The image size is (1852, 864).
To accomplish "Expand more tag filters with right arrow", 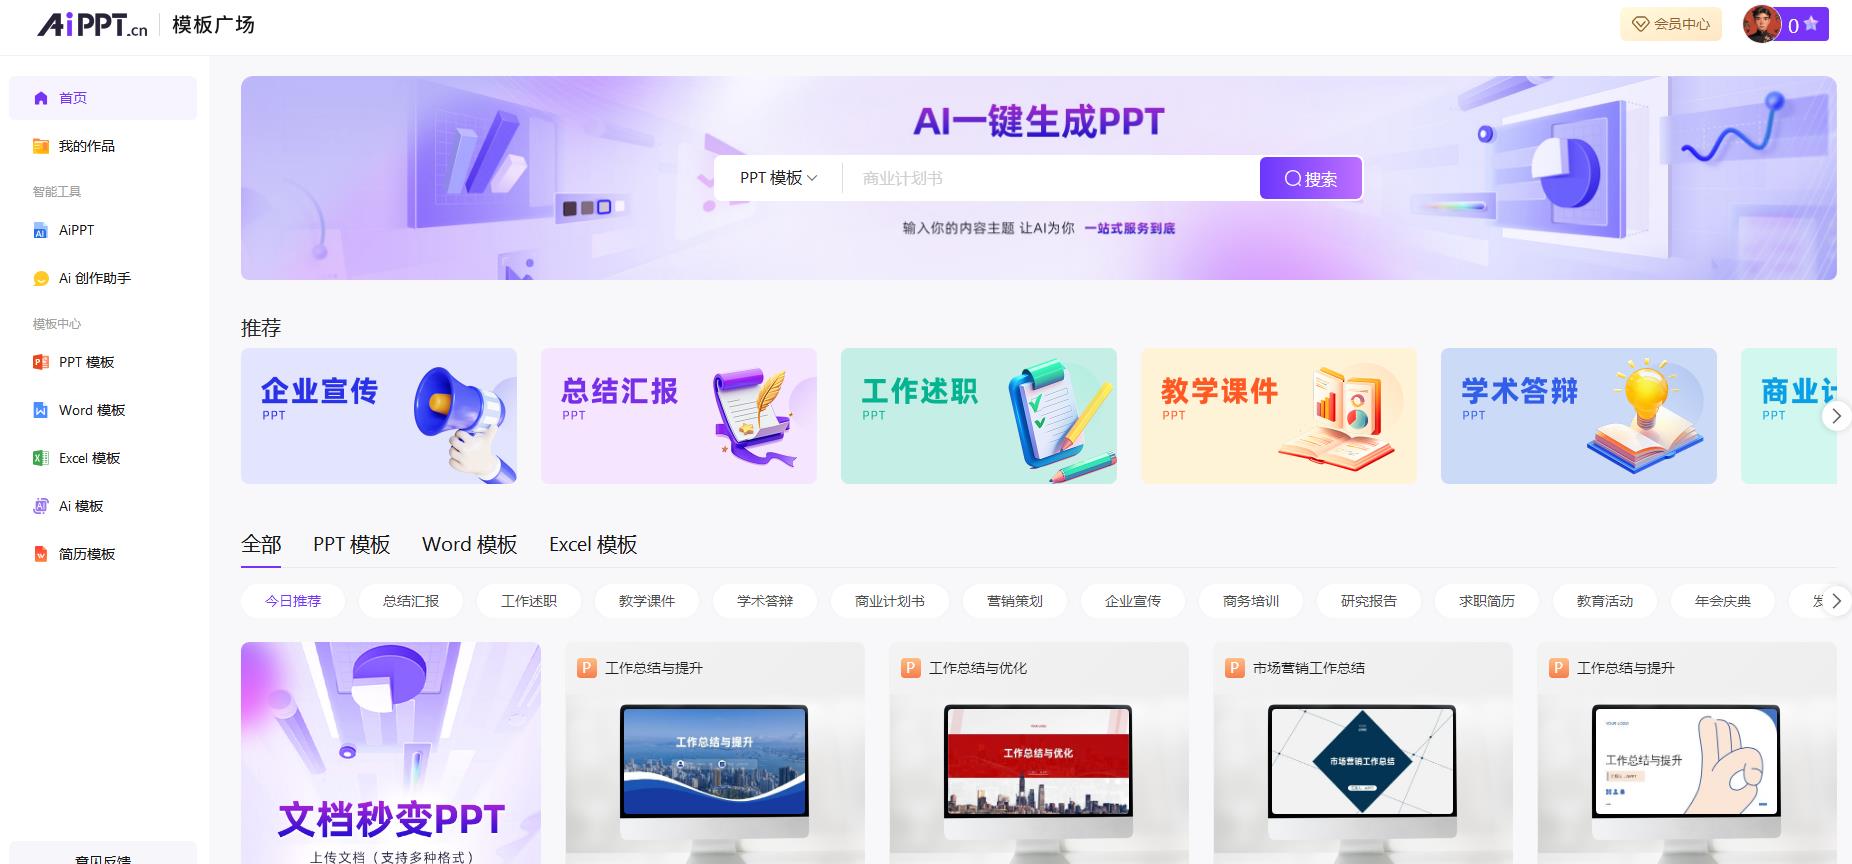I will pyautogui.click(x=1835, y=601).
